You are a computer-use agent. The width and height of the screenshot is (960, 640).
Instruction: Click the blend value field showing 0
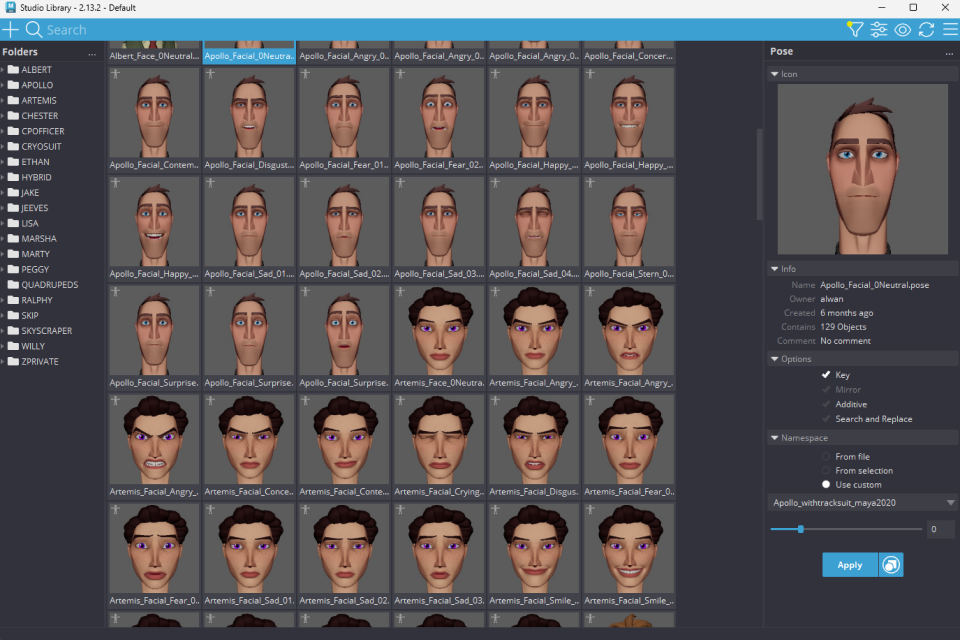click(x=940, y=529)
